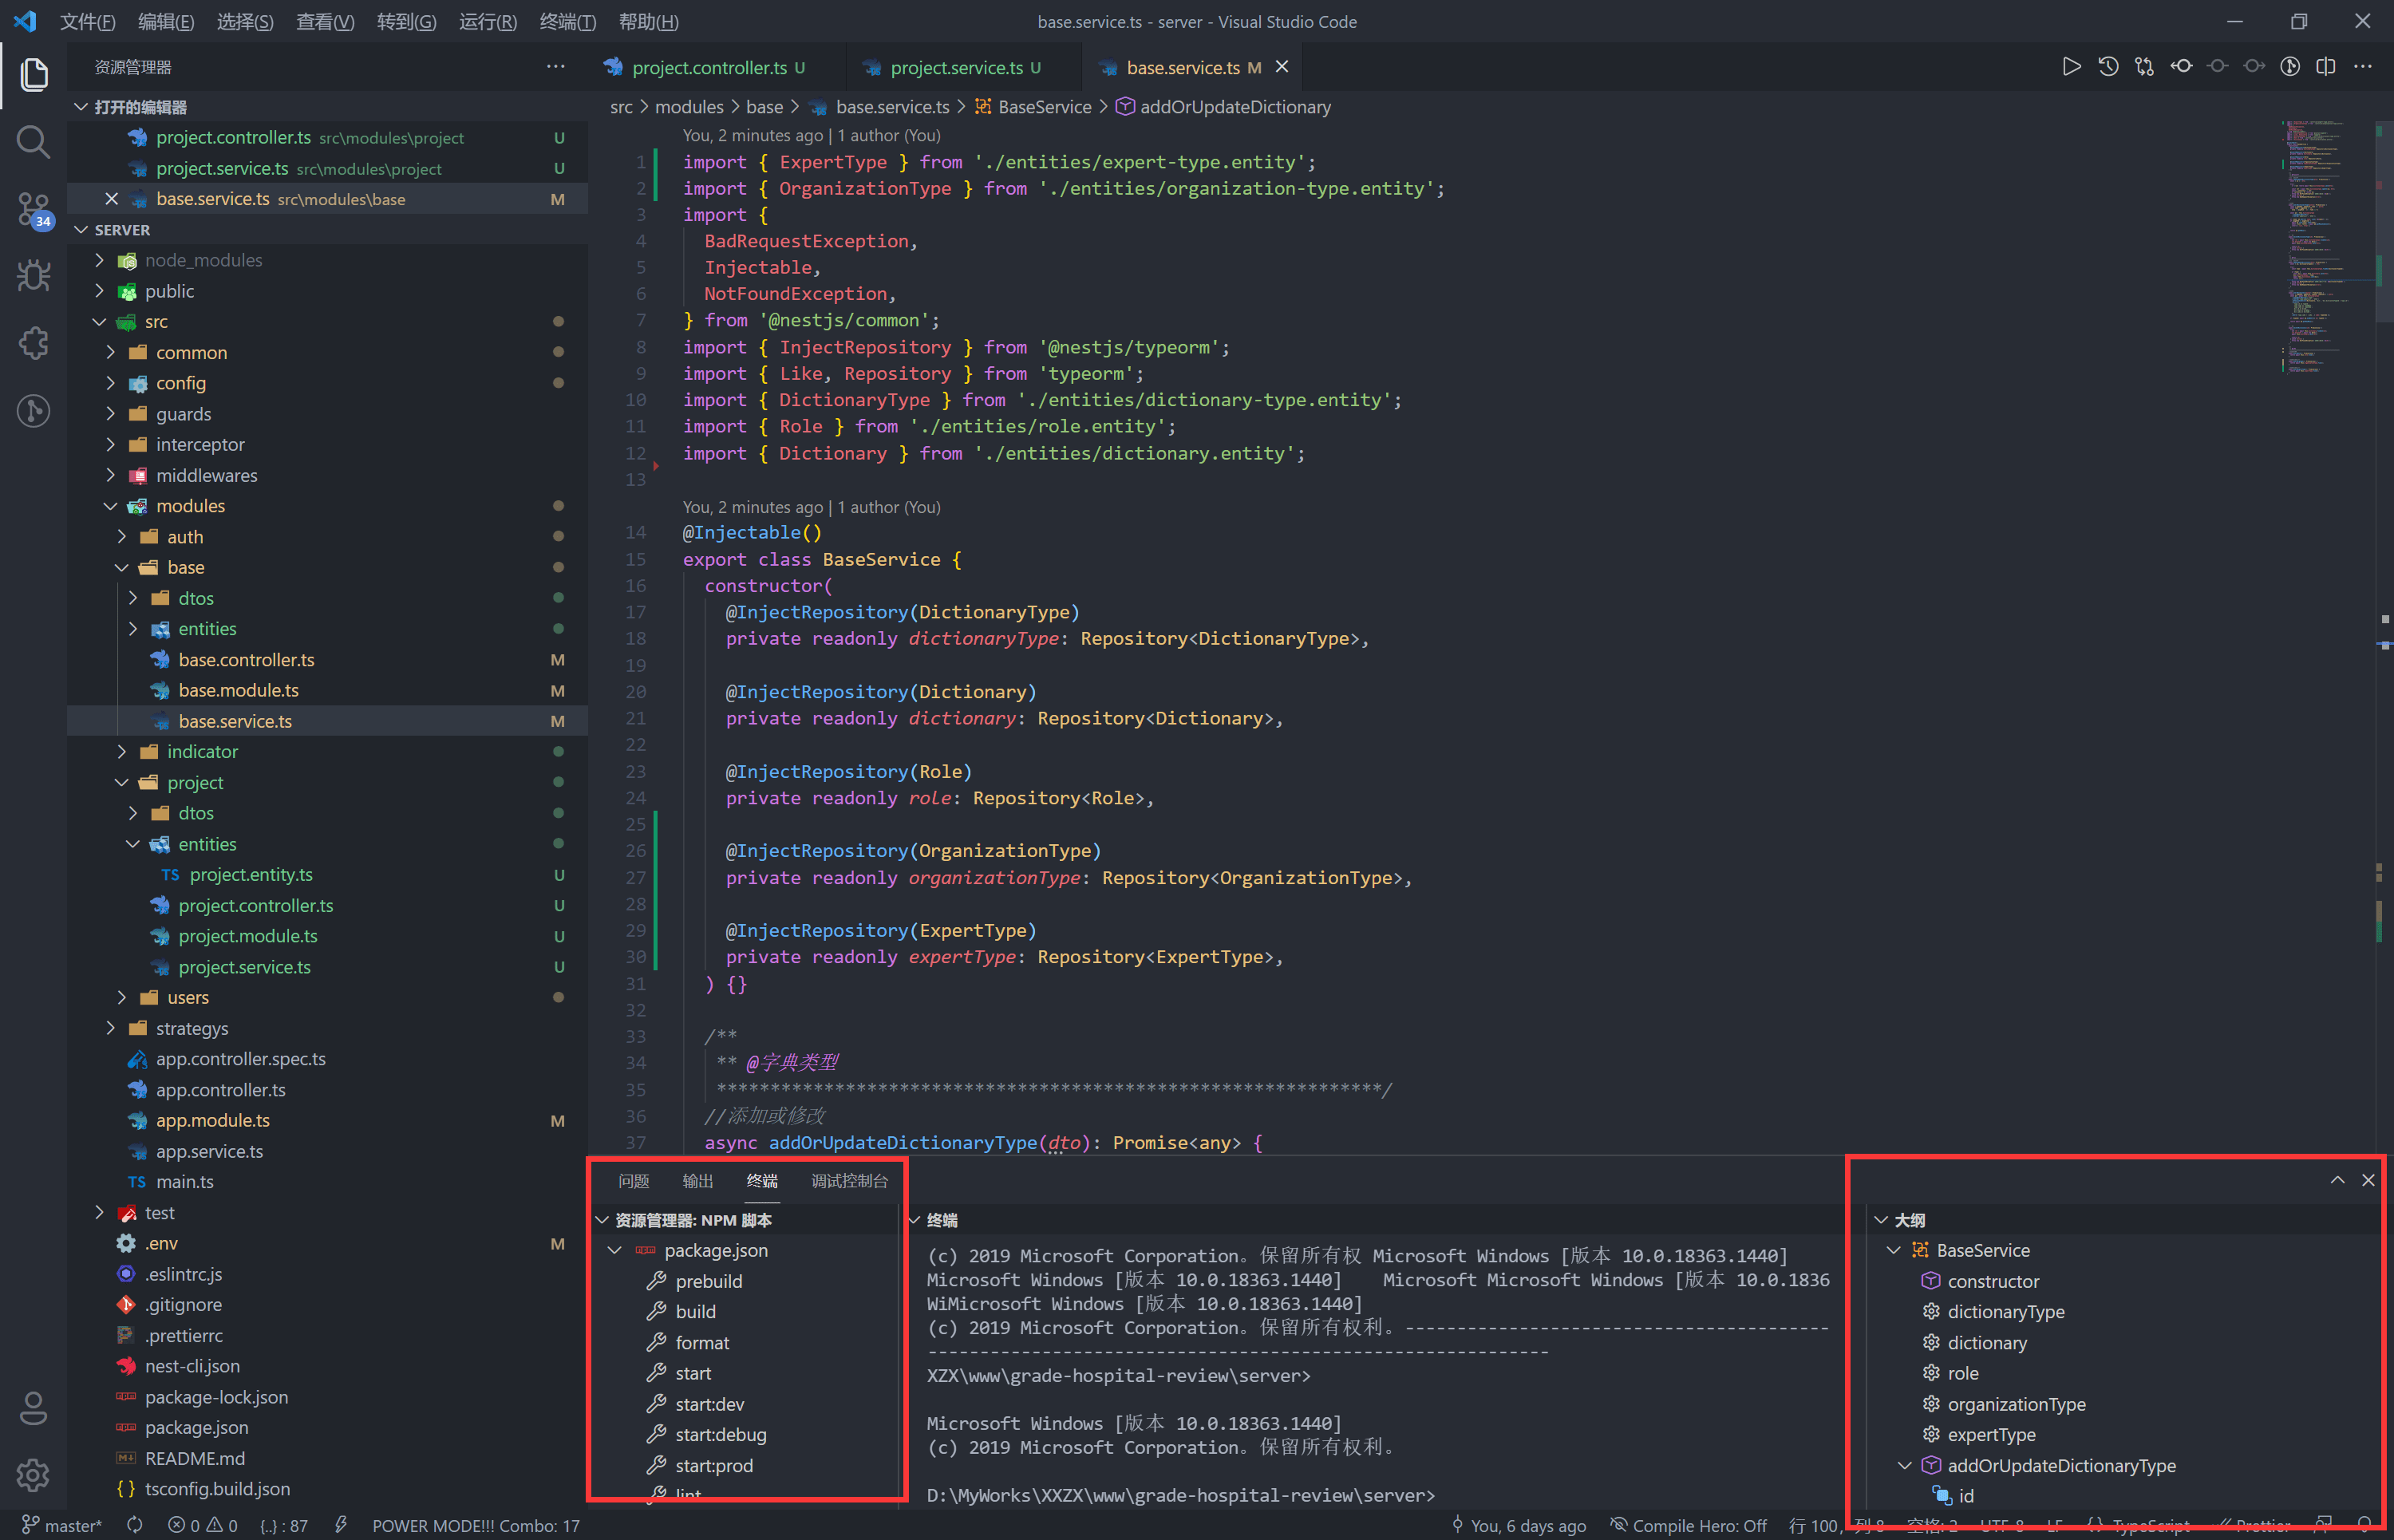Image resolution: width=2394 pixels, height=1540 pixels.
Task: Open the Search view in activity bar
Action: [33, 142]
